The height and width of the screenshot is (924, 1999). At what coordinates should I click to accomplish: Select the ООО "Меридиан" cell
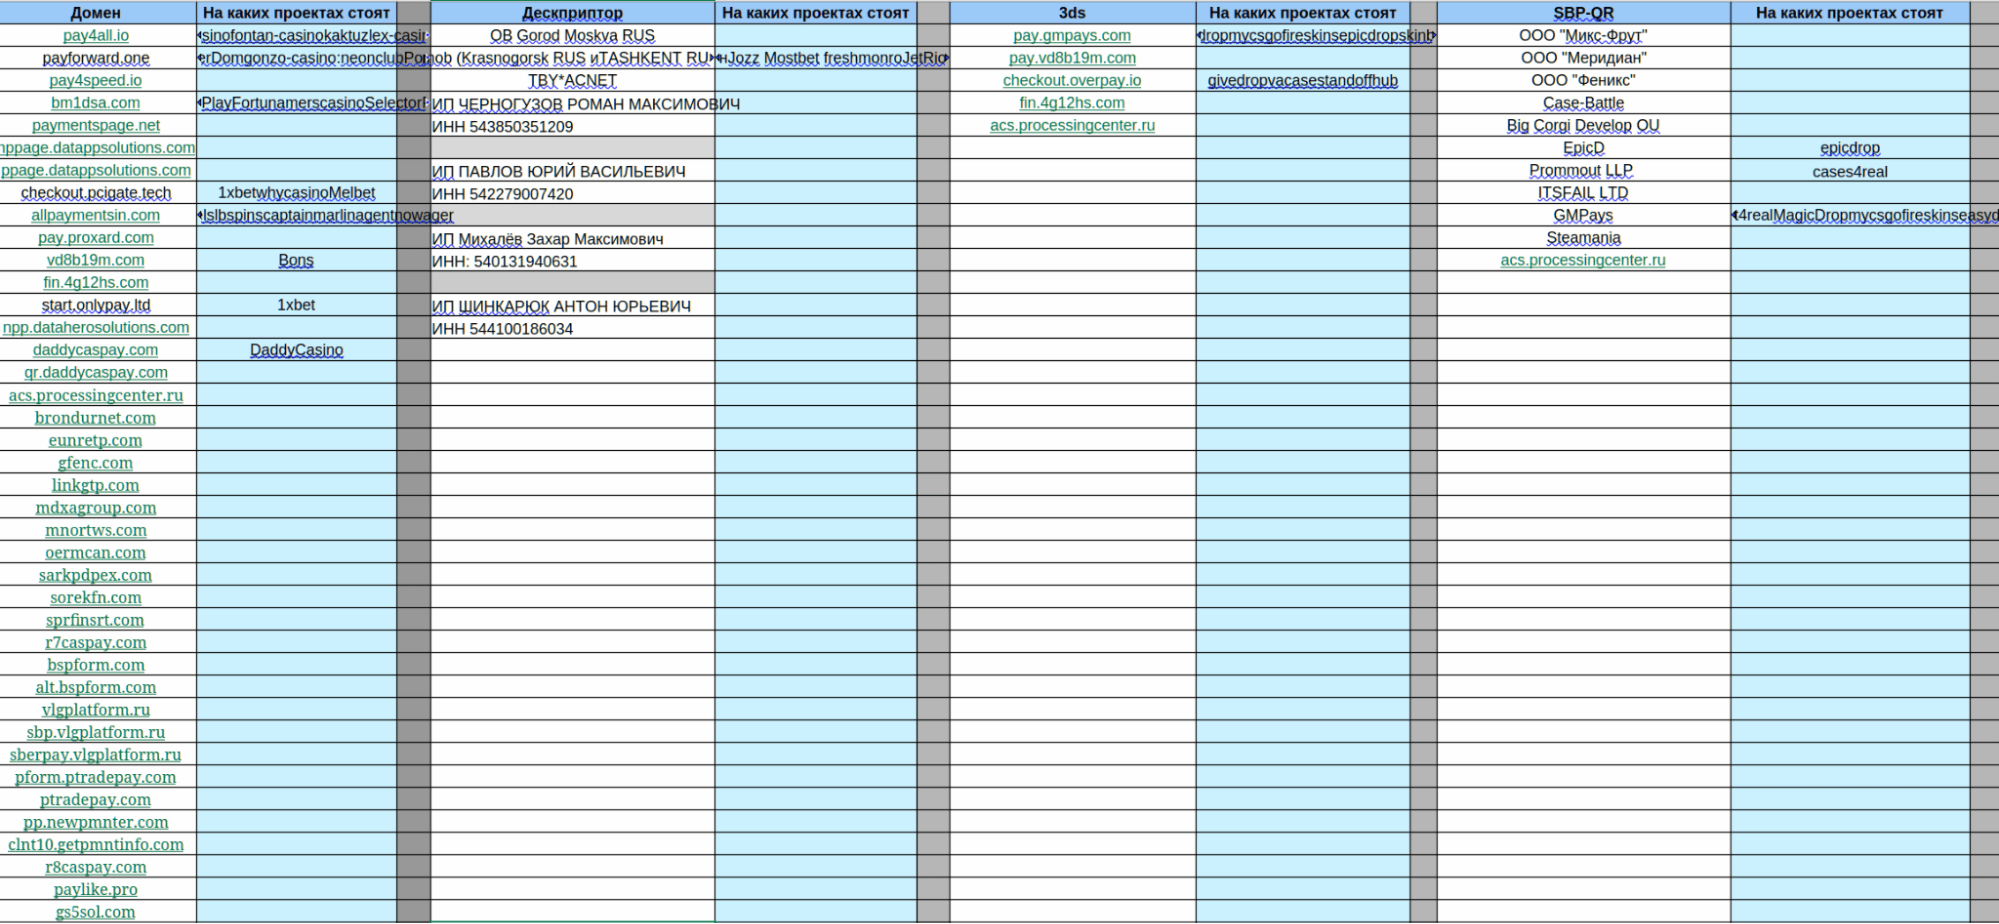point(1583,58)
